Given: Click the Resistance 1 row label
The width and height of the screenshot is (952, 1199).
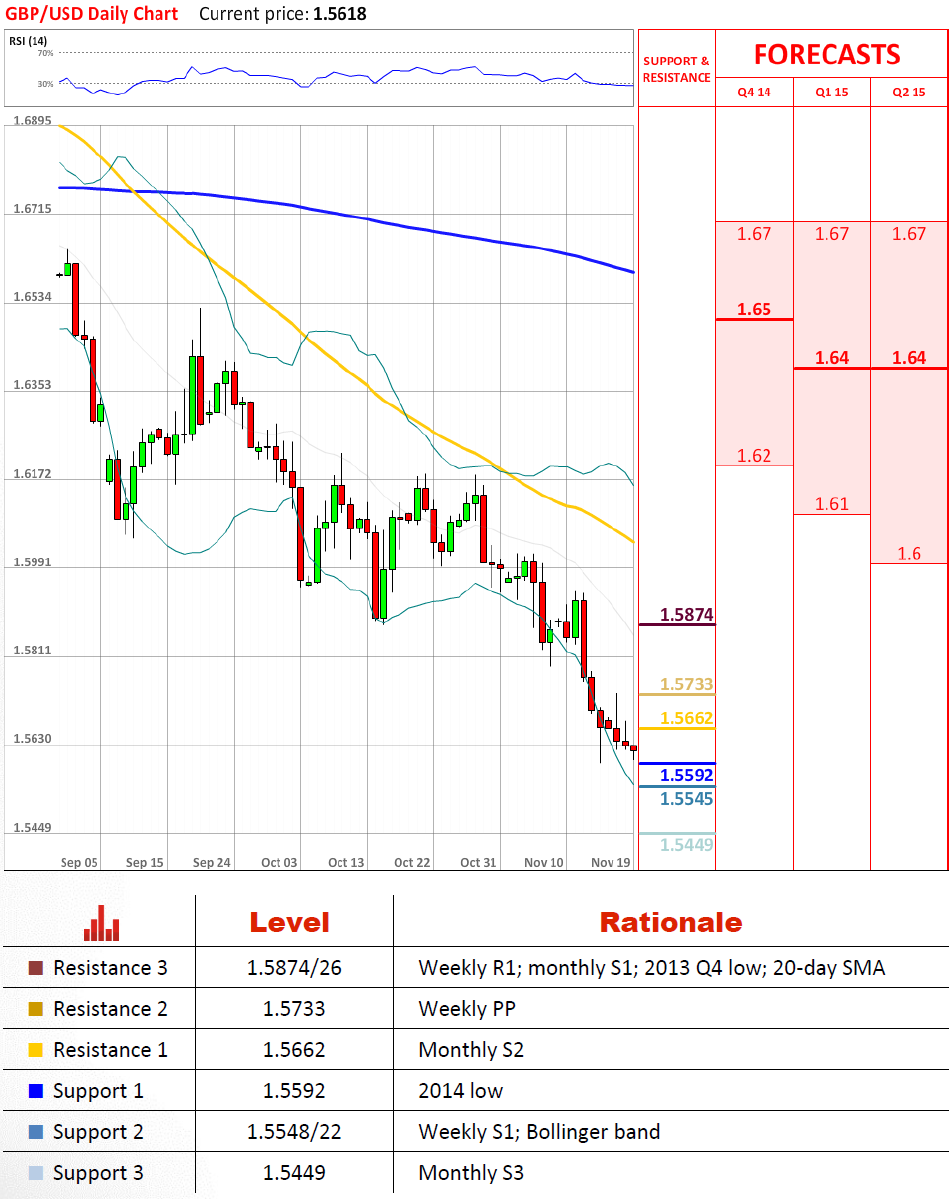Looking at the screenshot, I should [110, 1050].
